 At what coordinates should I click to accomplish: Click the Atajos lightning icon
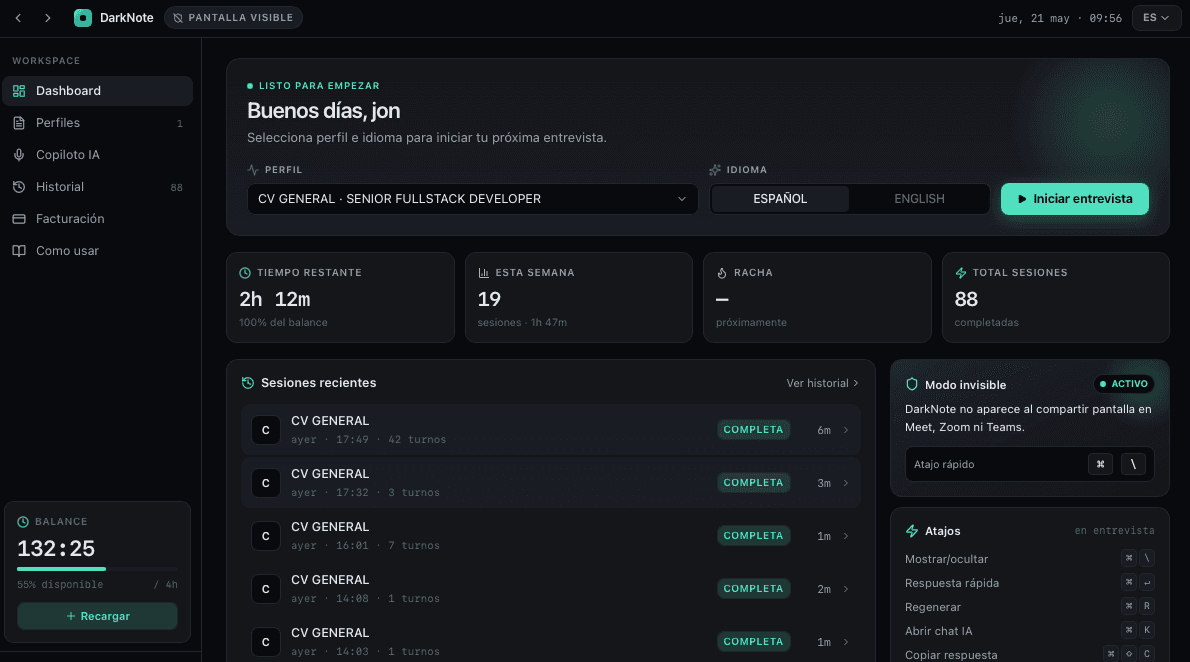point(911,531)
